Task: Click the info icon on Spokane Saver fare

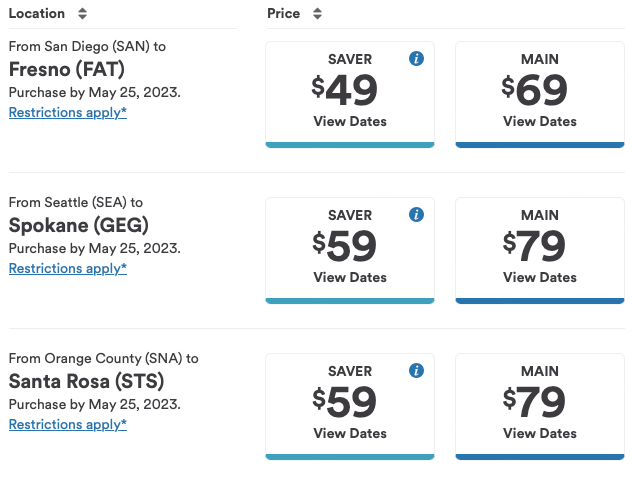Action: pyautogui.click(x=417, y=215)
